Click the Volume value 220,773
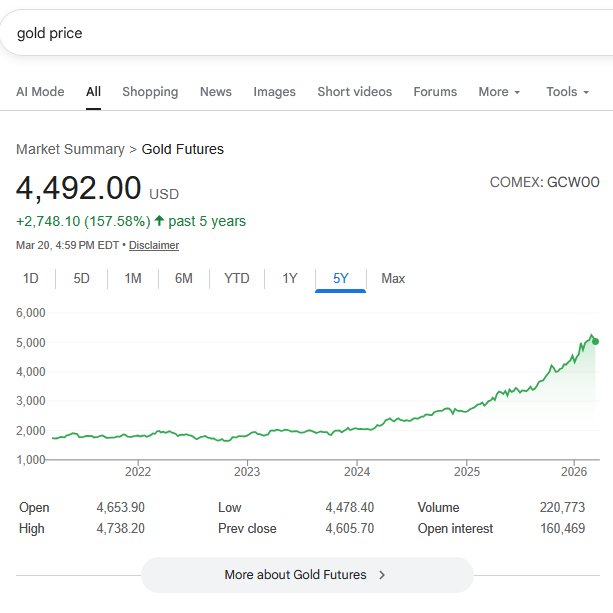This screenshot has width=613, height=613. [x=563, y=507]
